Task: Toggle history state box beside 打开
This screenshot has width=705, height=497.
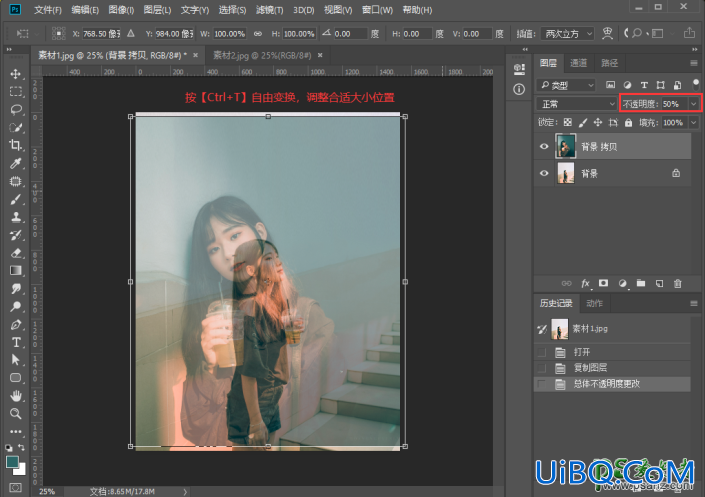Action: [x=542, y=352]
